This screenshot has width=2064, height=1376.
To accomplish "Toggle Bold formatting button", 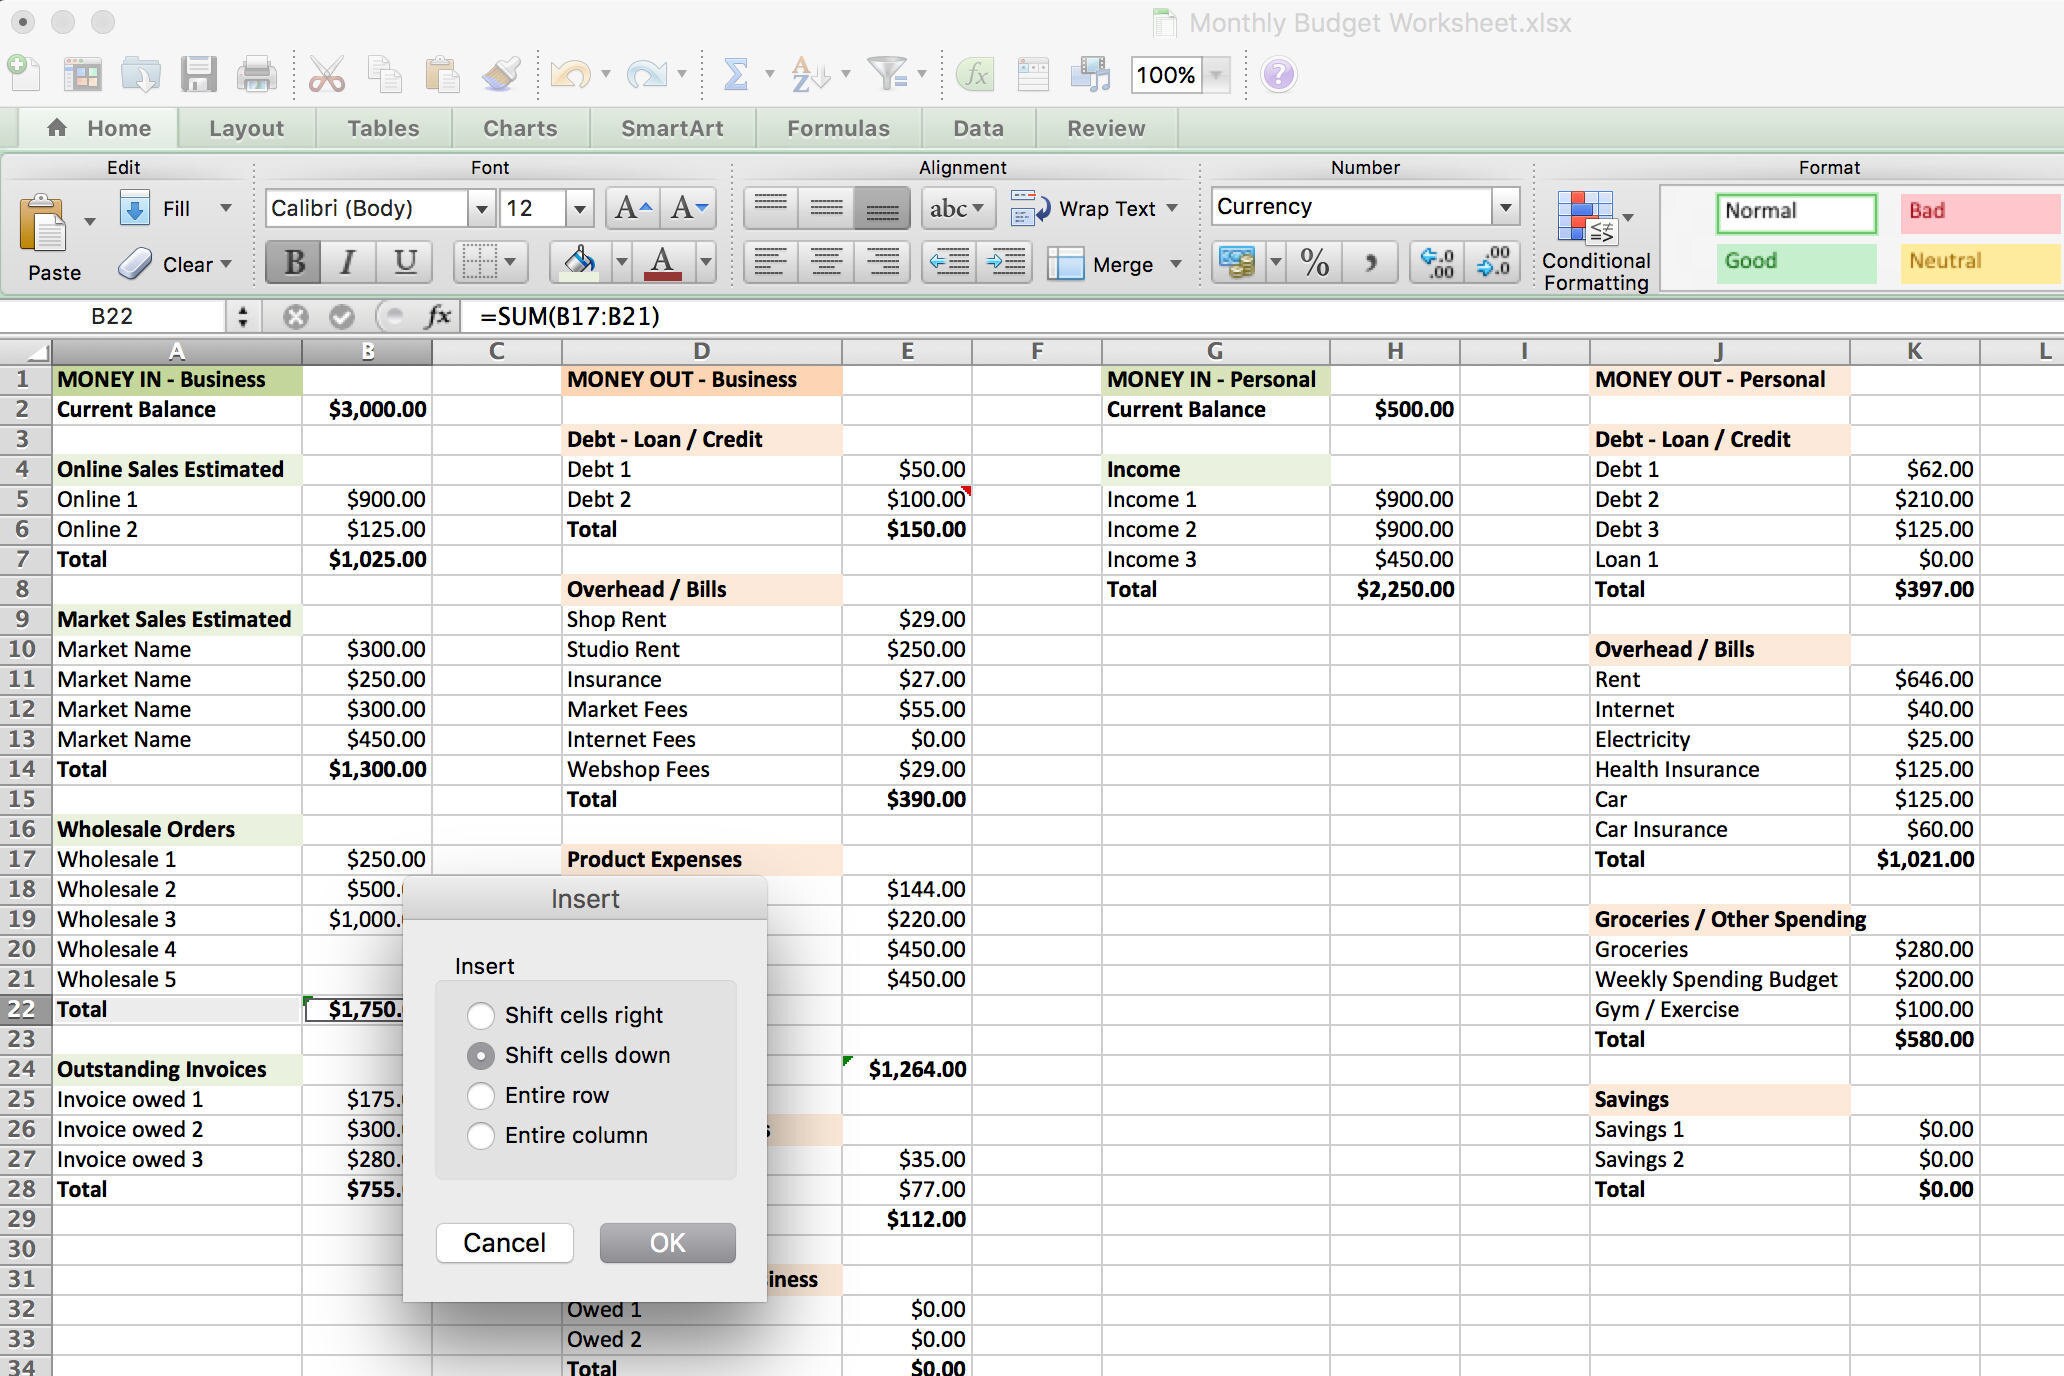I will point(294,262).
